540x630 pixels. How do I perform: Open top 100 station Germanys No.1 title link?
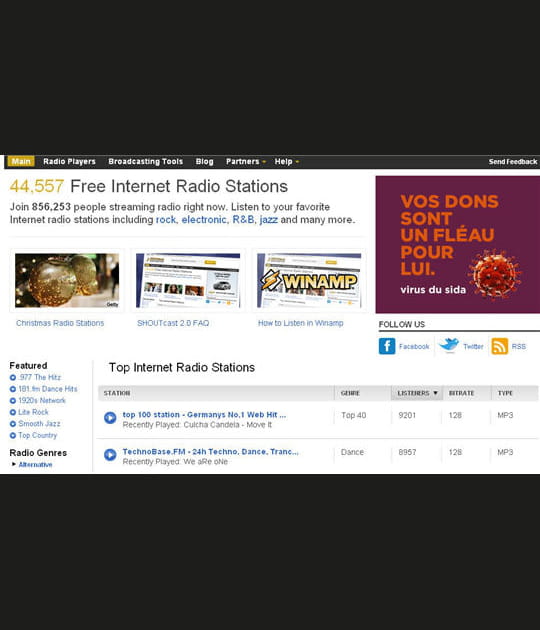(204, 415)
